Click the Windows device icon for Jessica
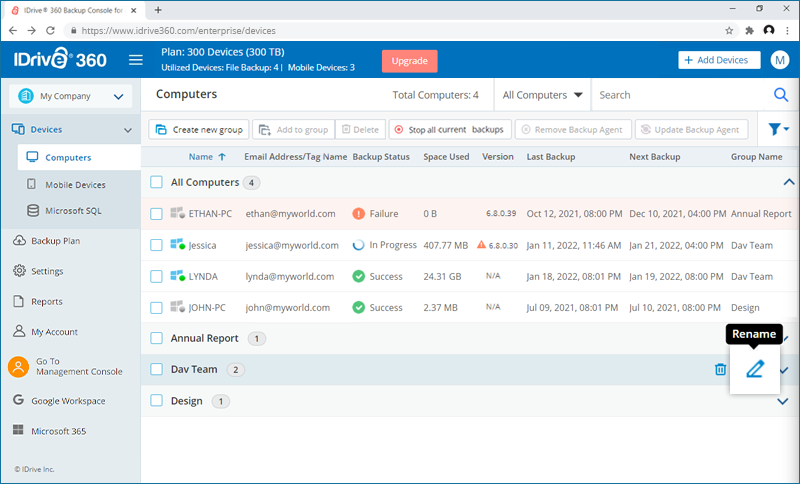The width and height of the screenshot is (800, 484). click(177, 245)
